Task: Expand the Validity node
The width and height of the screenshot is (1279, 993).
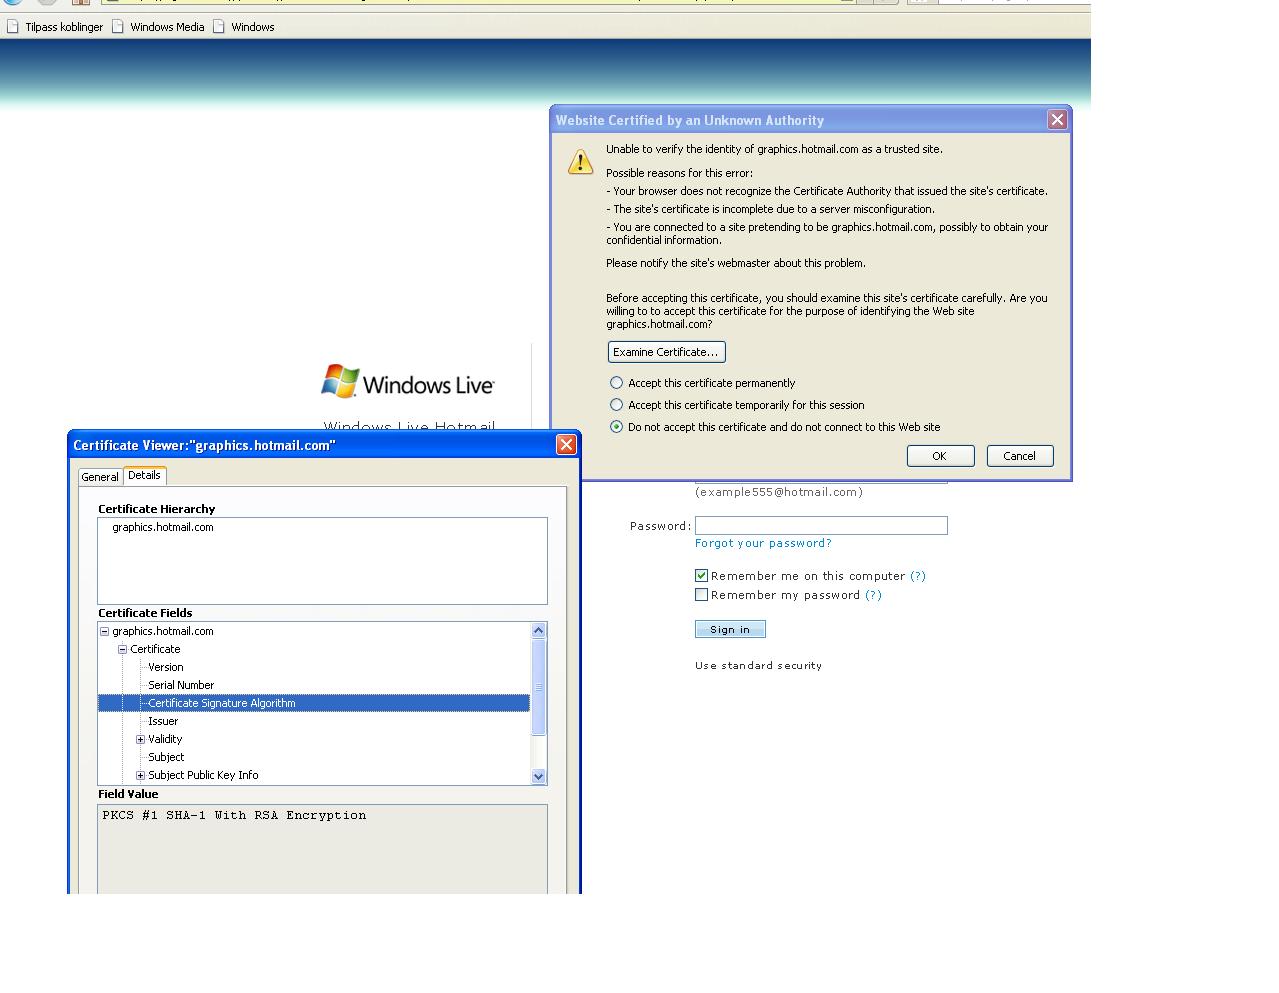Action: click(x=140, y=739)
